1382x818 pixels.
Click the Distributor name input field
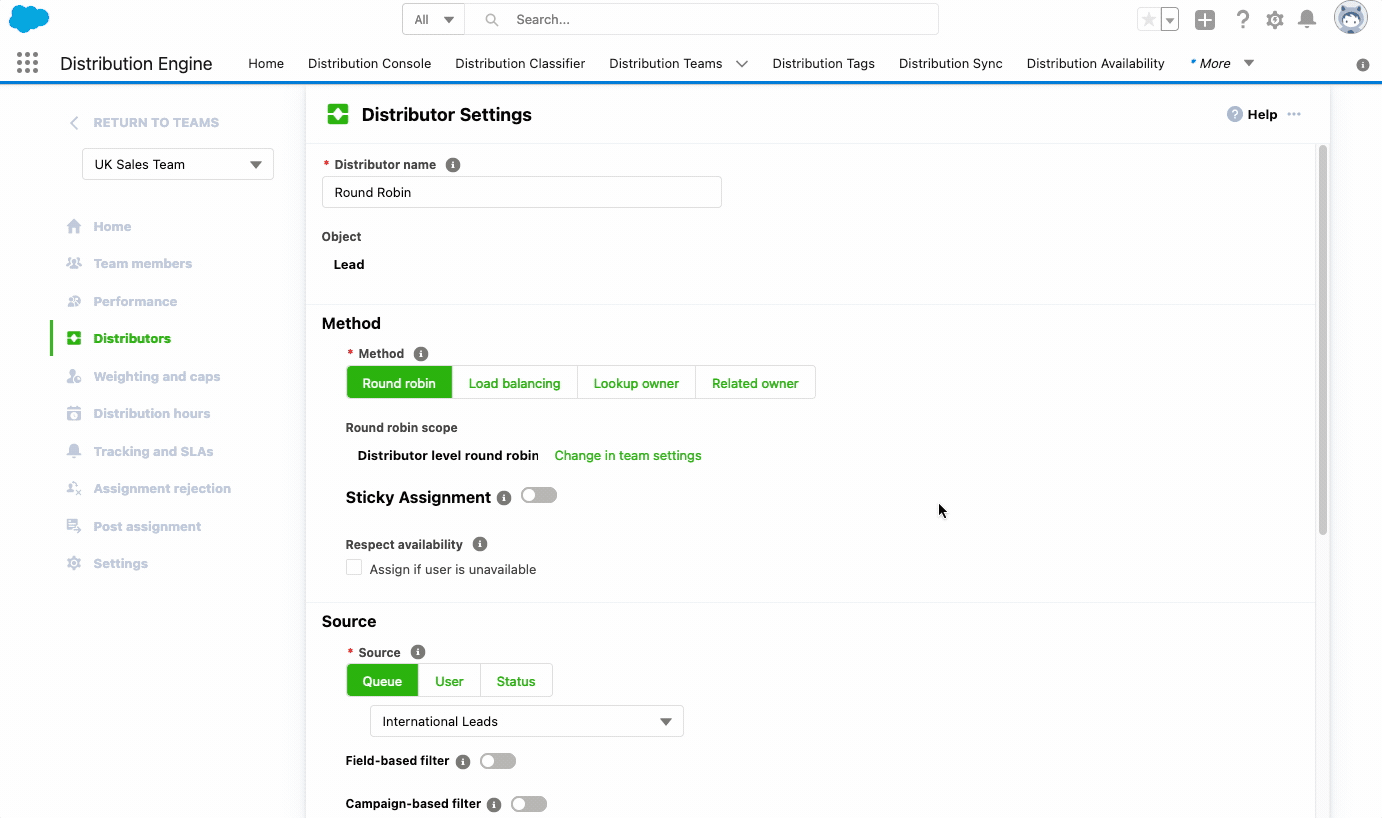click(522, 192)
